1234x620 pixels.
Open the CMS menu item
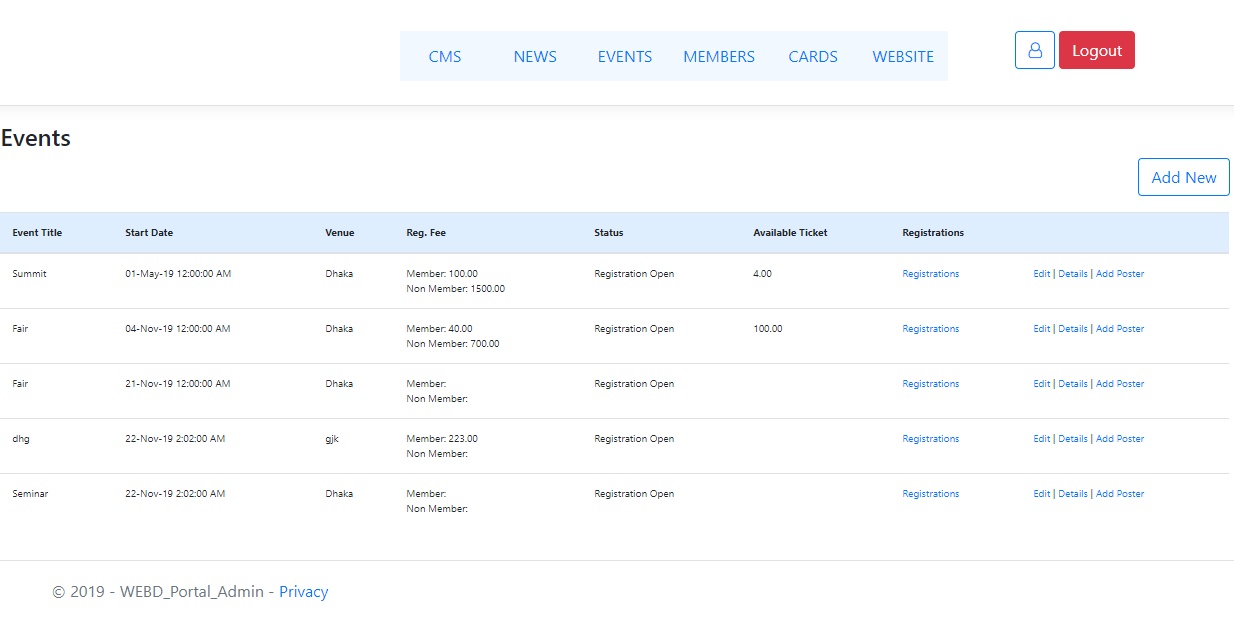pos(445,56)
